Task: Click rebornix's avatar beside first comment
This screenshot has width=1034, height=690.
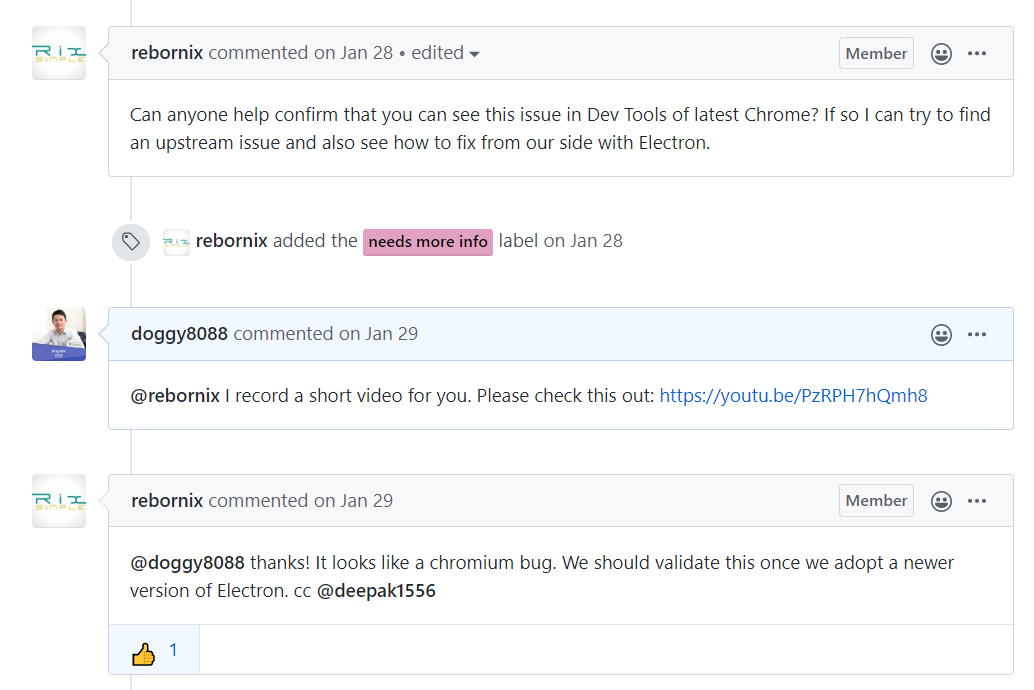Action: point(59,53)
